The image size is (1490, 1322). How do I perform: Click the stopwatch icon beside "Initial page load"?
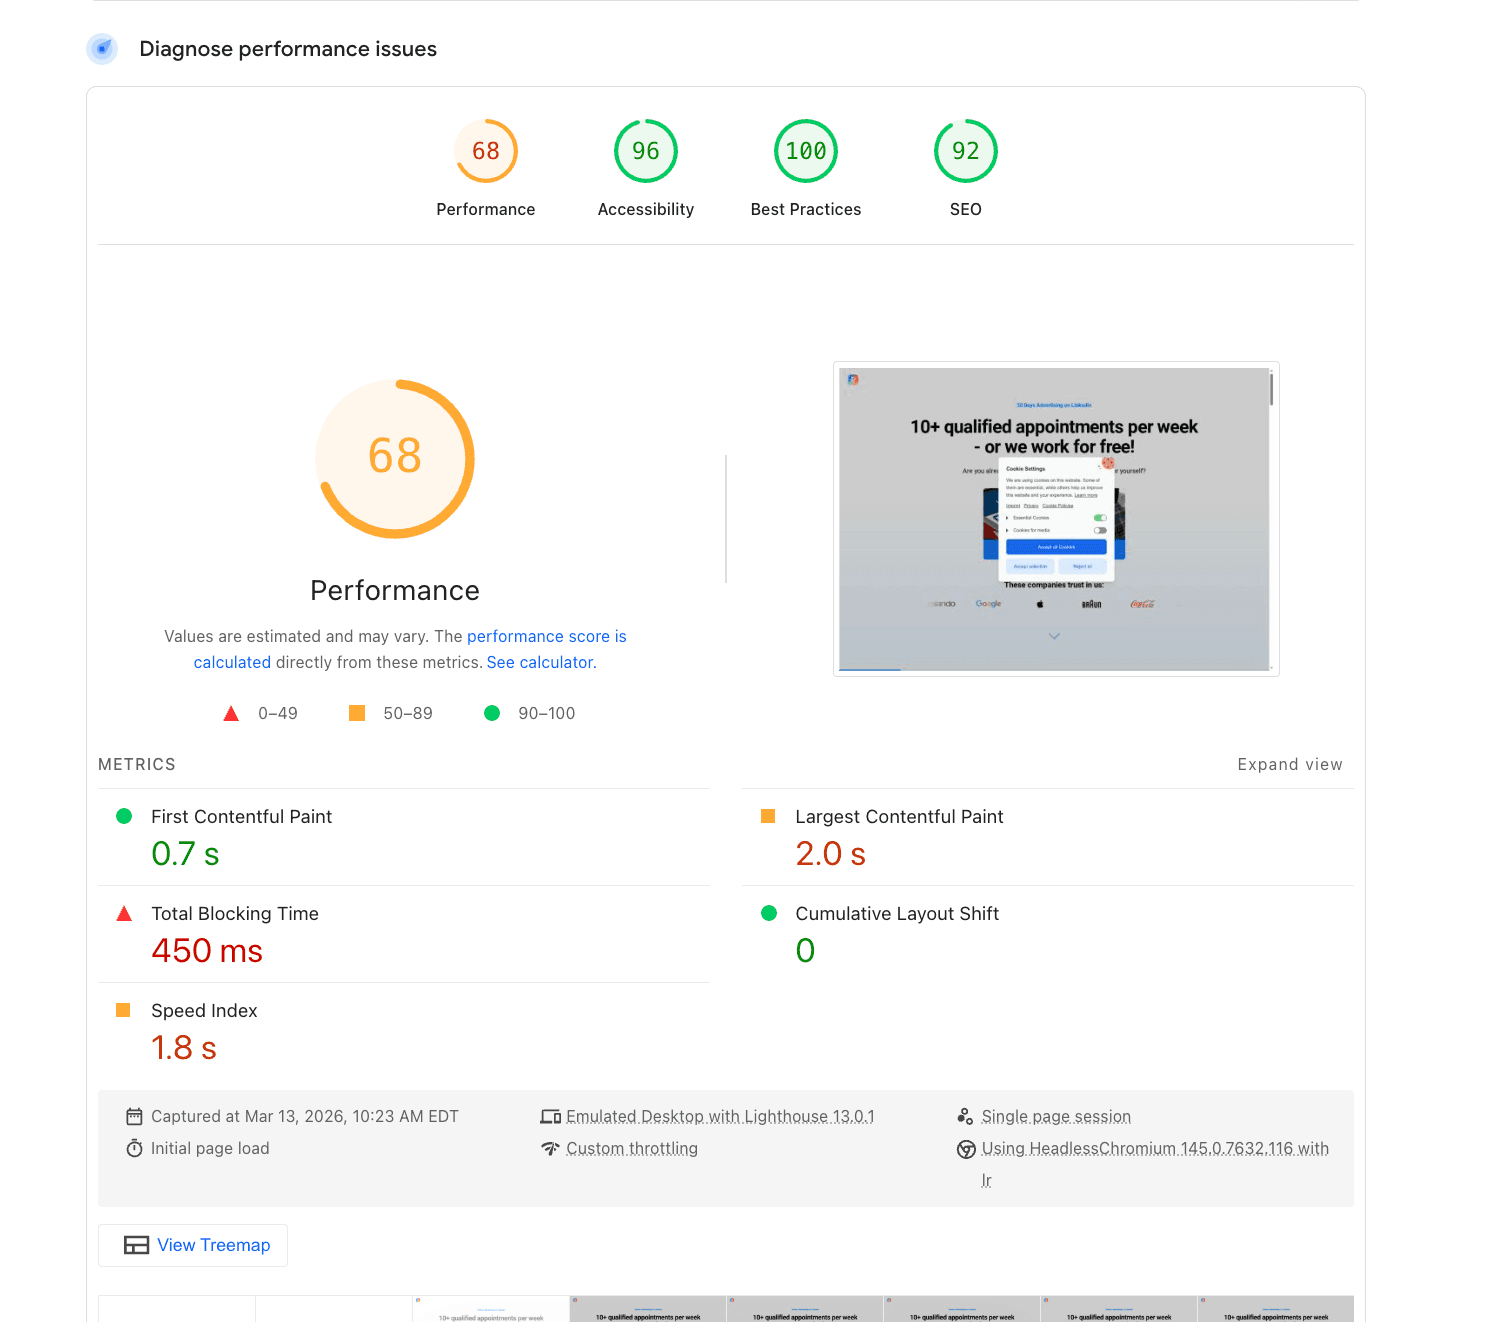[135, 1148]
